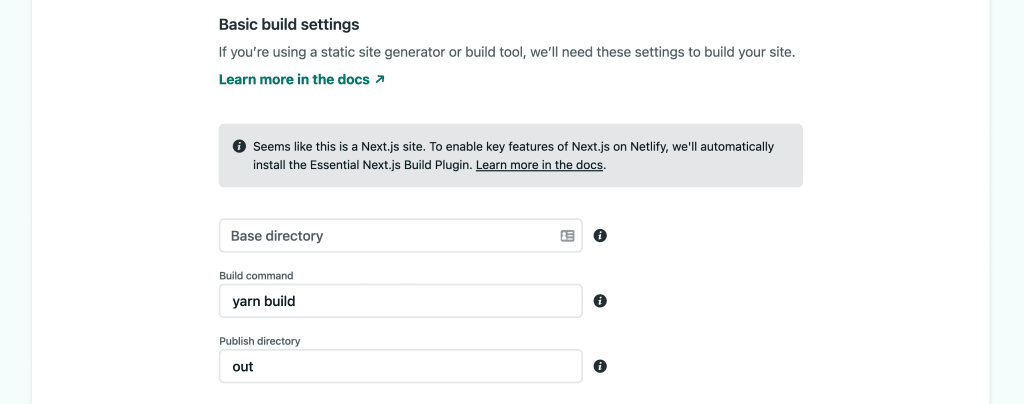
Task: Show info tooltip beside Build command field
Action: click(x=600, y=301)
